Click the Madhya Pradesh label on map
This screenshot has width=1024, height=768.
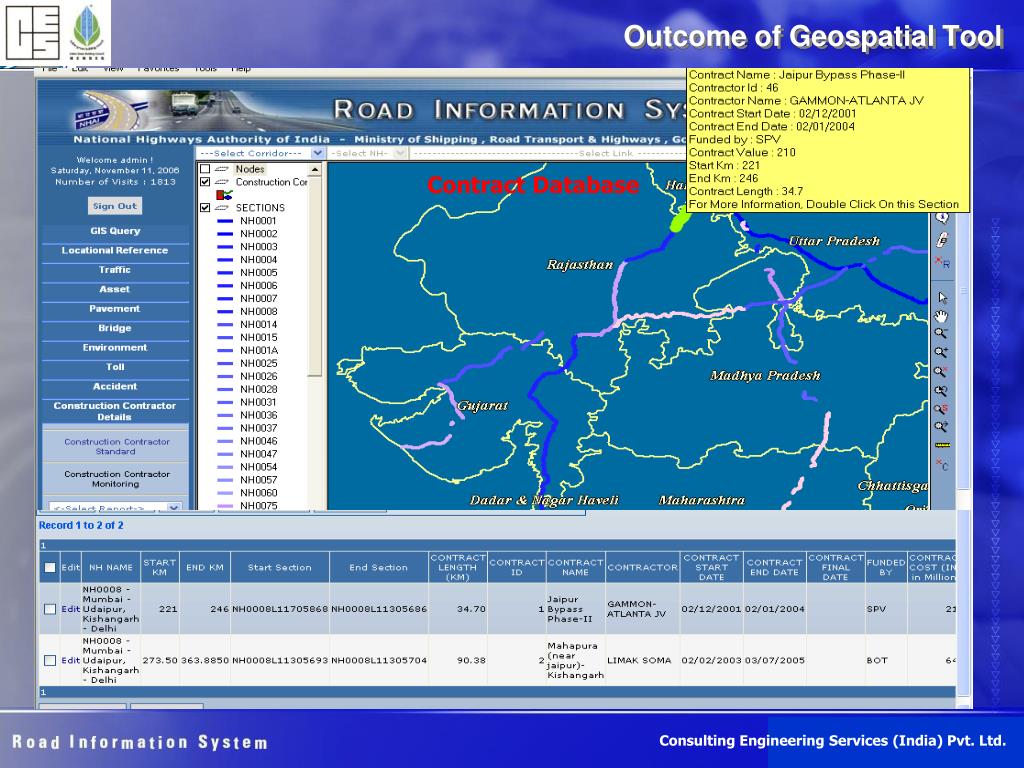(x=765, y=376)
